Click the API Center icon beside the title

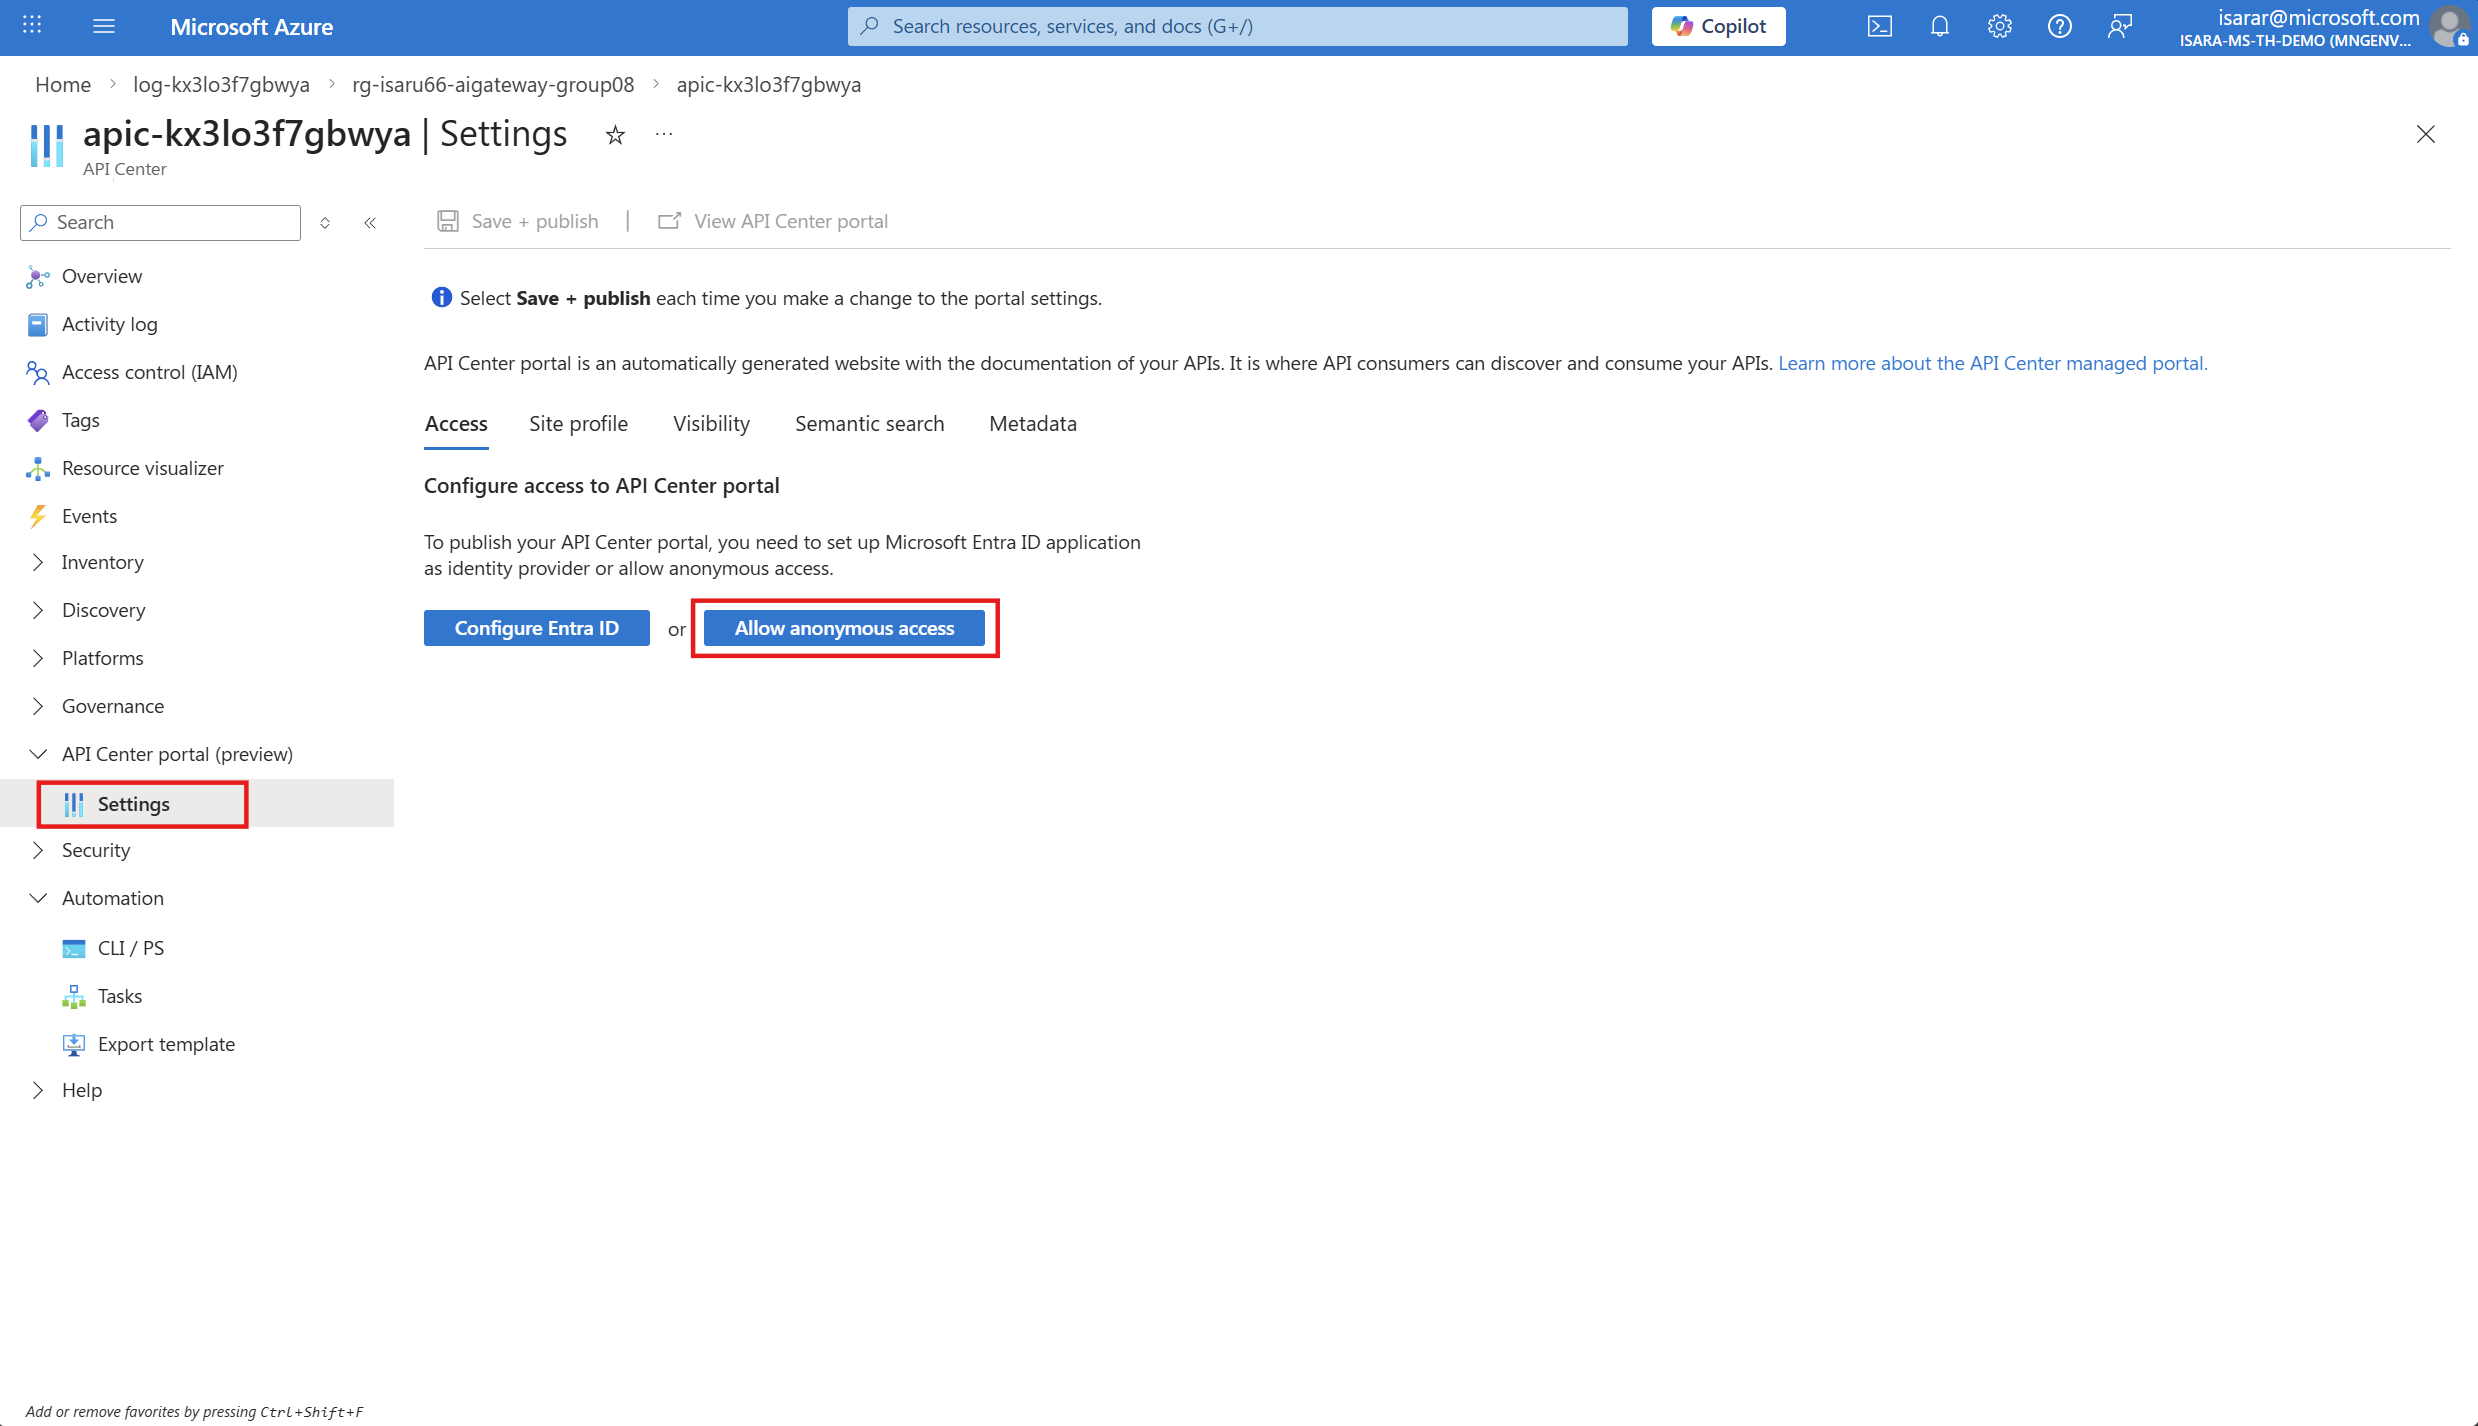(47, 145)
